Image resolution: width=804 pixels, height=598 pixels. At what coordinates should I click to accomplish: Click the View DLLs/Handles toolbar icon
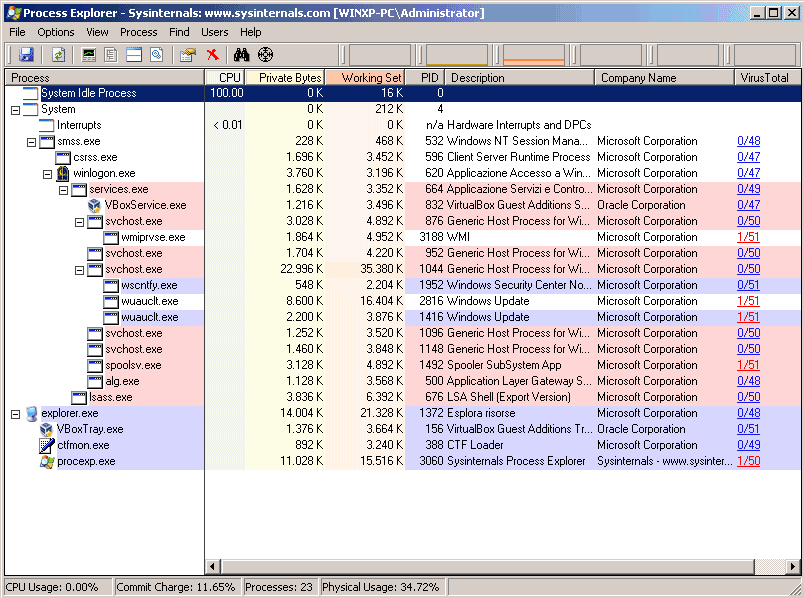coord(156,54)
